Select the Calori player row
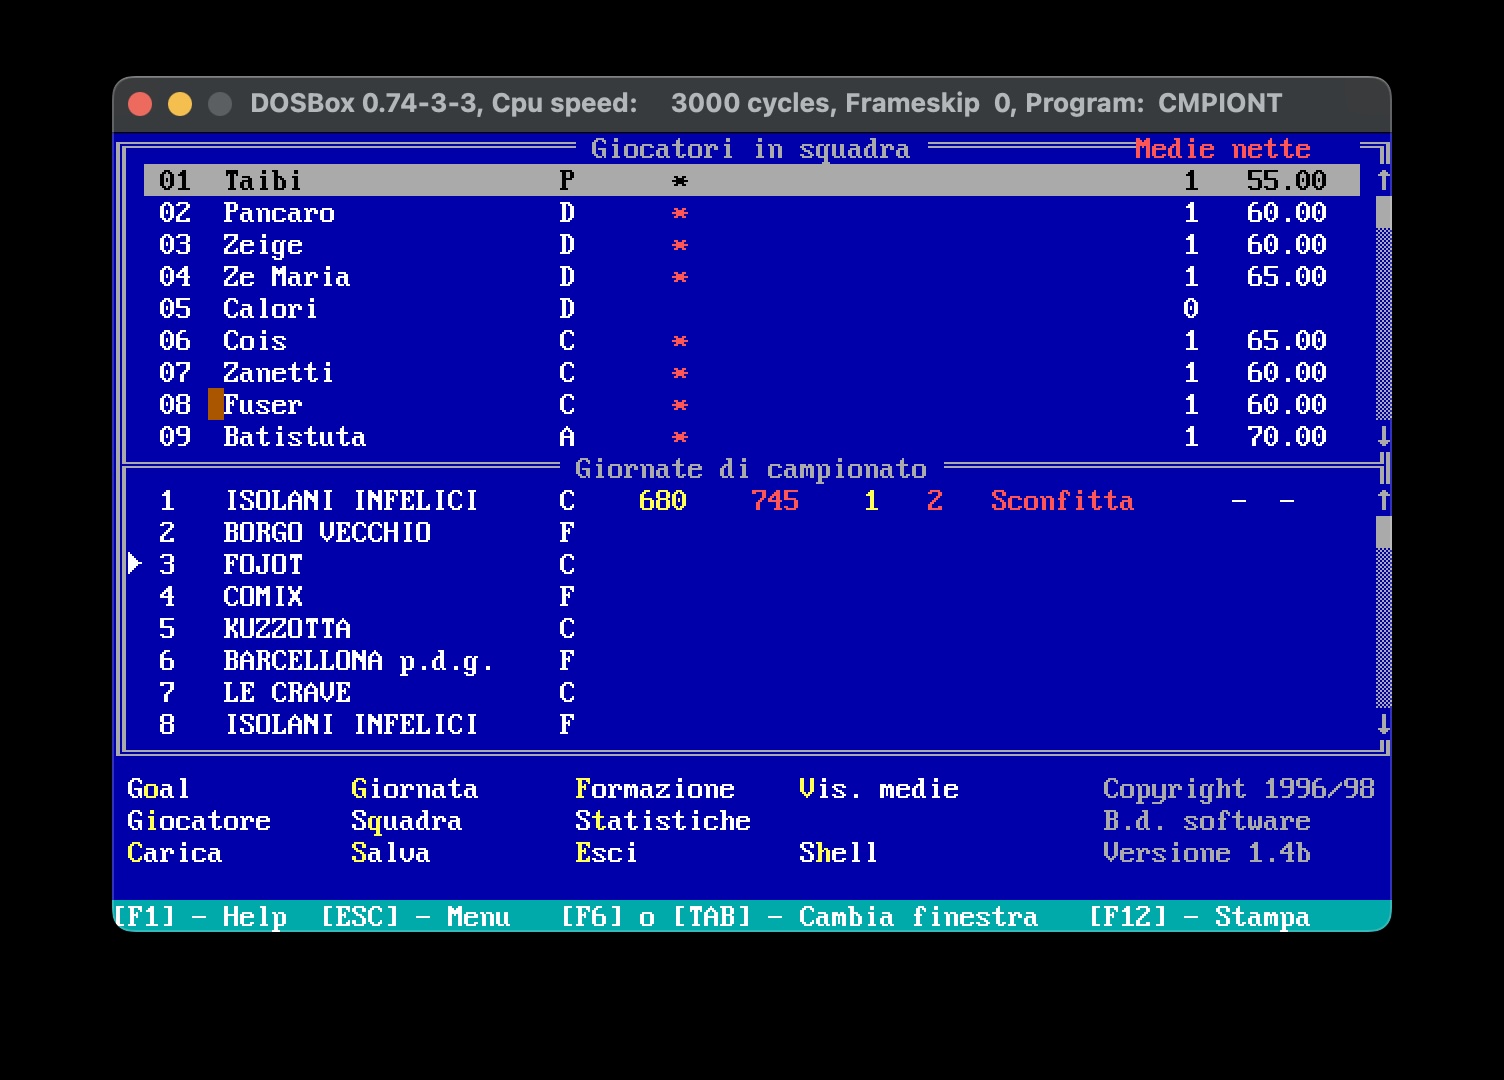This screenshot has height=1080, width=1504. pos(270,309)
